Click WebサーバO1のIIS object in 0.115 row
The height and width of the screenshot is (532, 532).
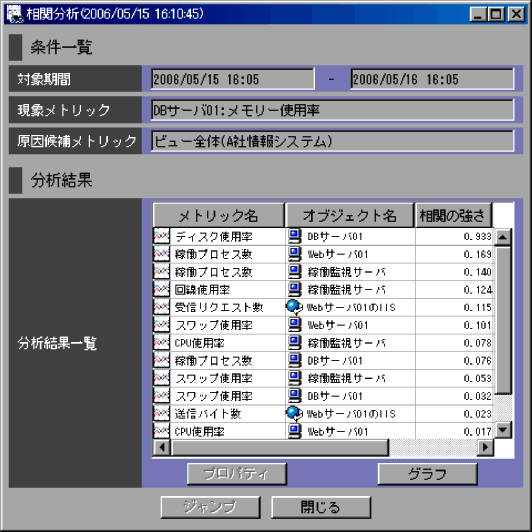[x=351, y=307]
